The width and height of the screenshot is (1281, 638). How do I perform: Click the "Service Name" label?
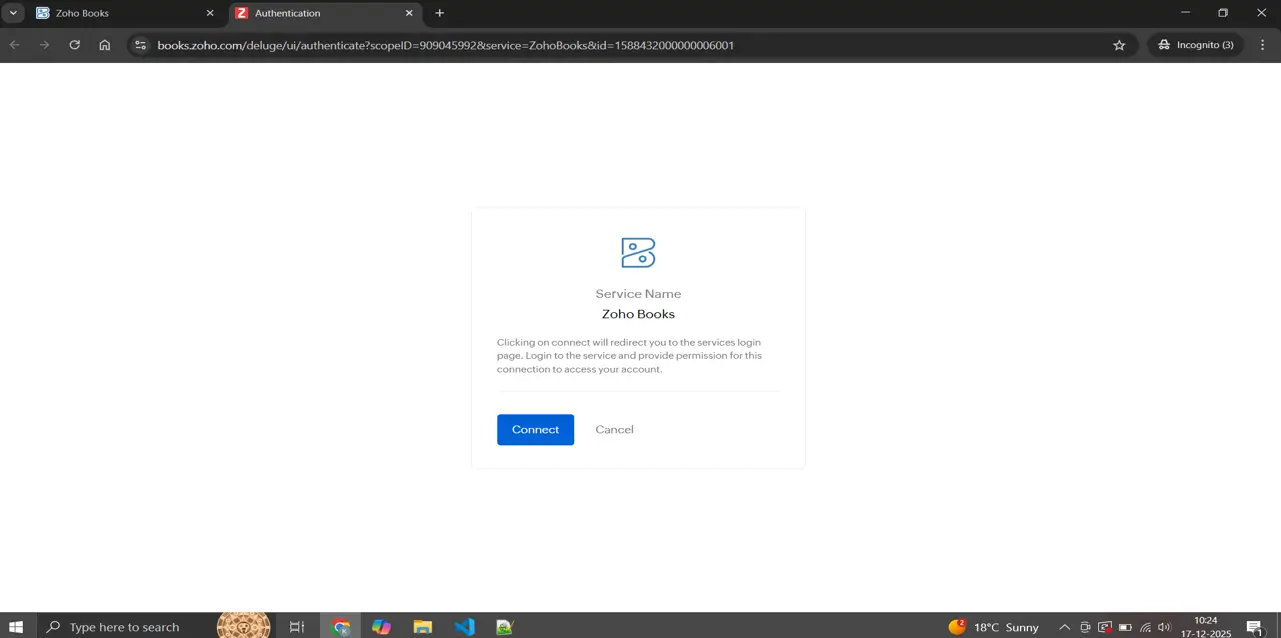click(638, 294)
